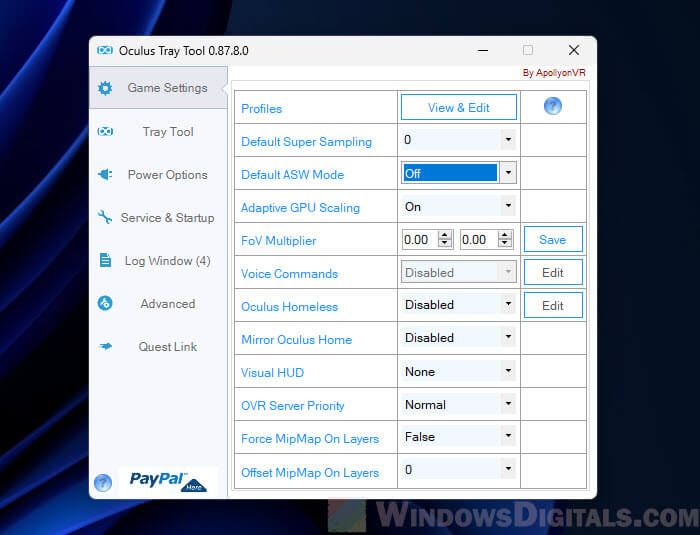The height and width of the screenshot is (535, 700).
Task: Edit Voice Commands settings
Action: point(553,272)
